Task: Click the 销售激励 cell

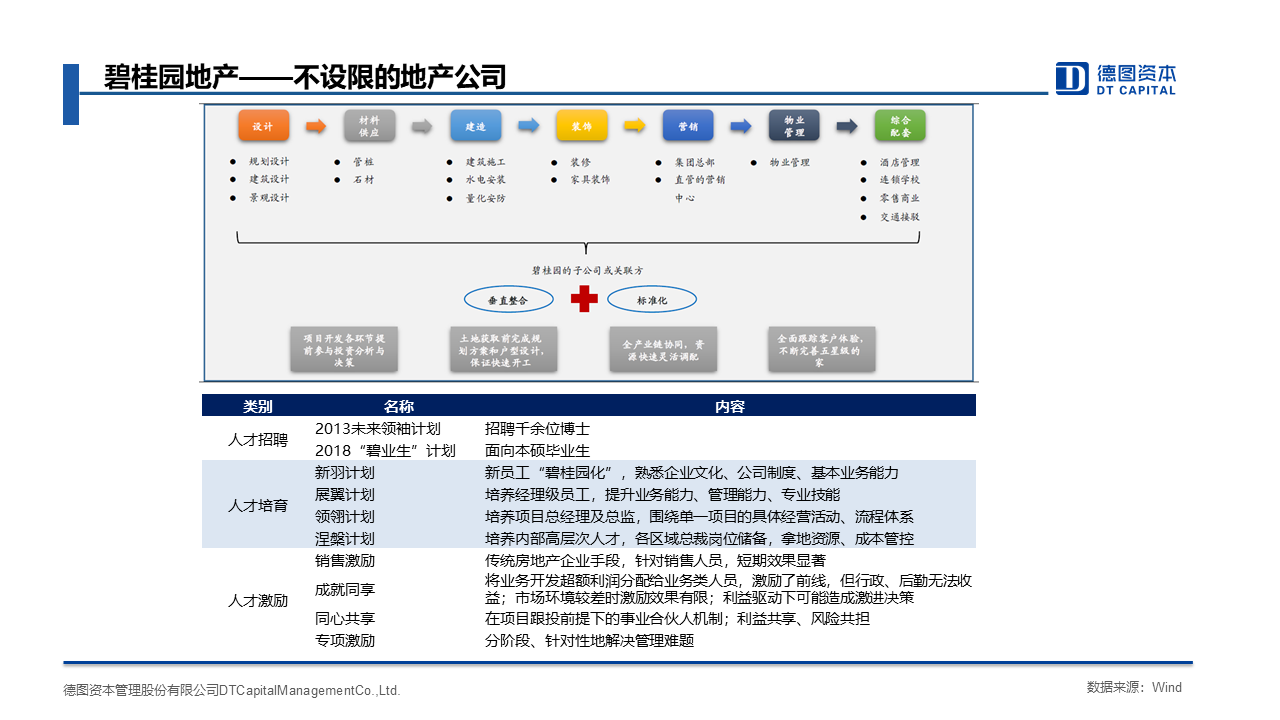Action: coord(345,560)
